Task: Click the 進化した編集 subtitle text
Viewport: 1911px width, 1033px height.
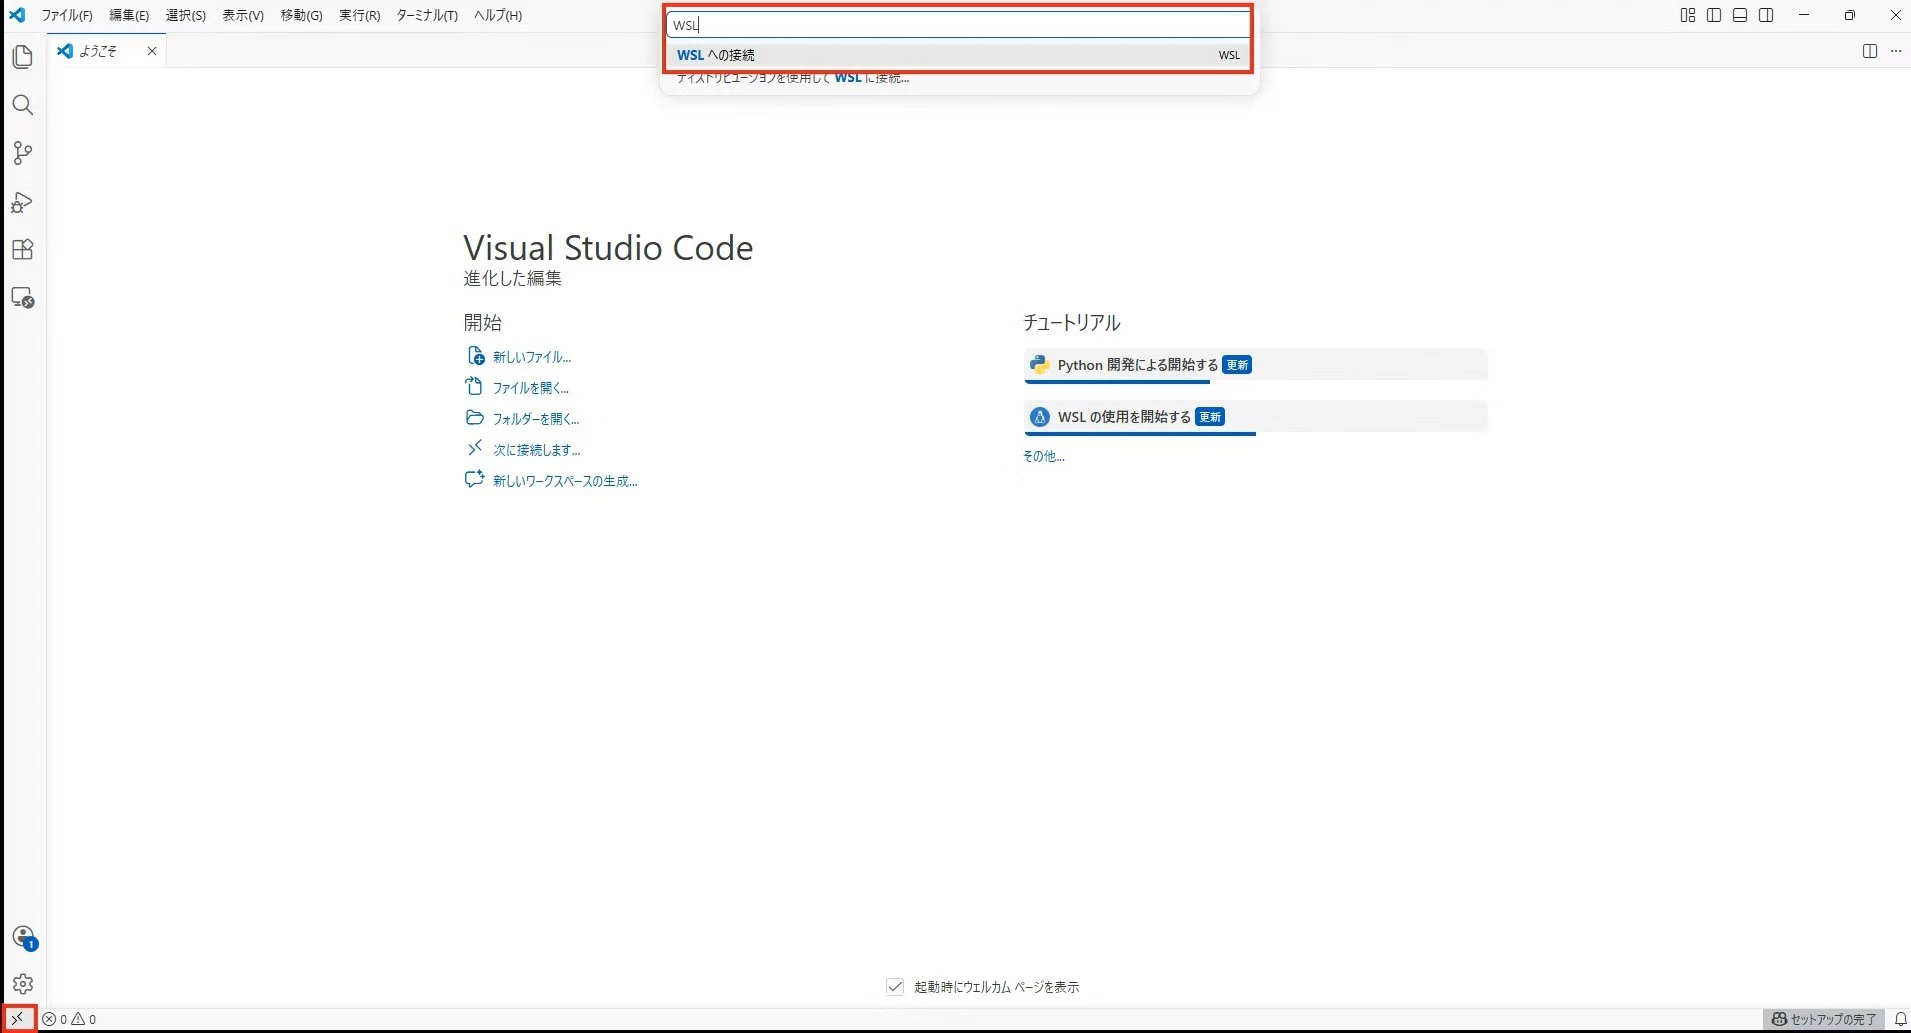Action: click(x=513, y=279)
